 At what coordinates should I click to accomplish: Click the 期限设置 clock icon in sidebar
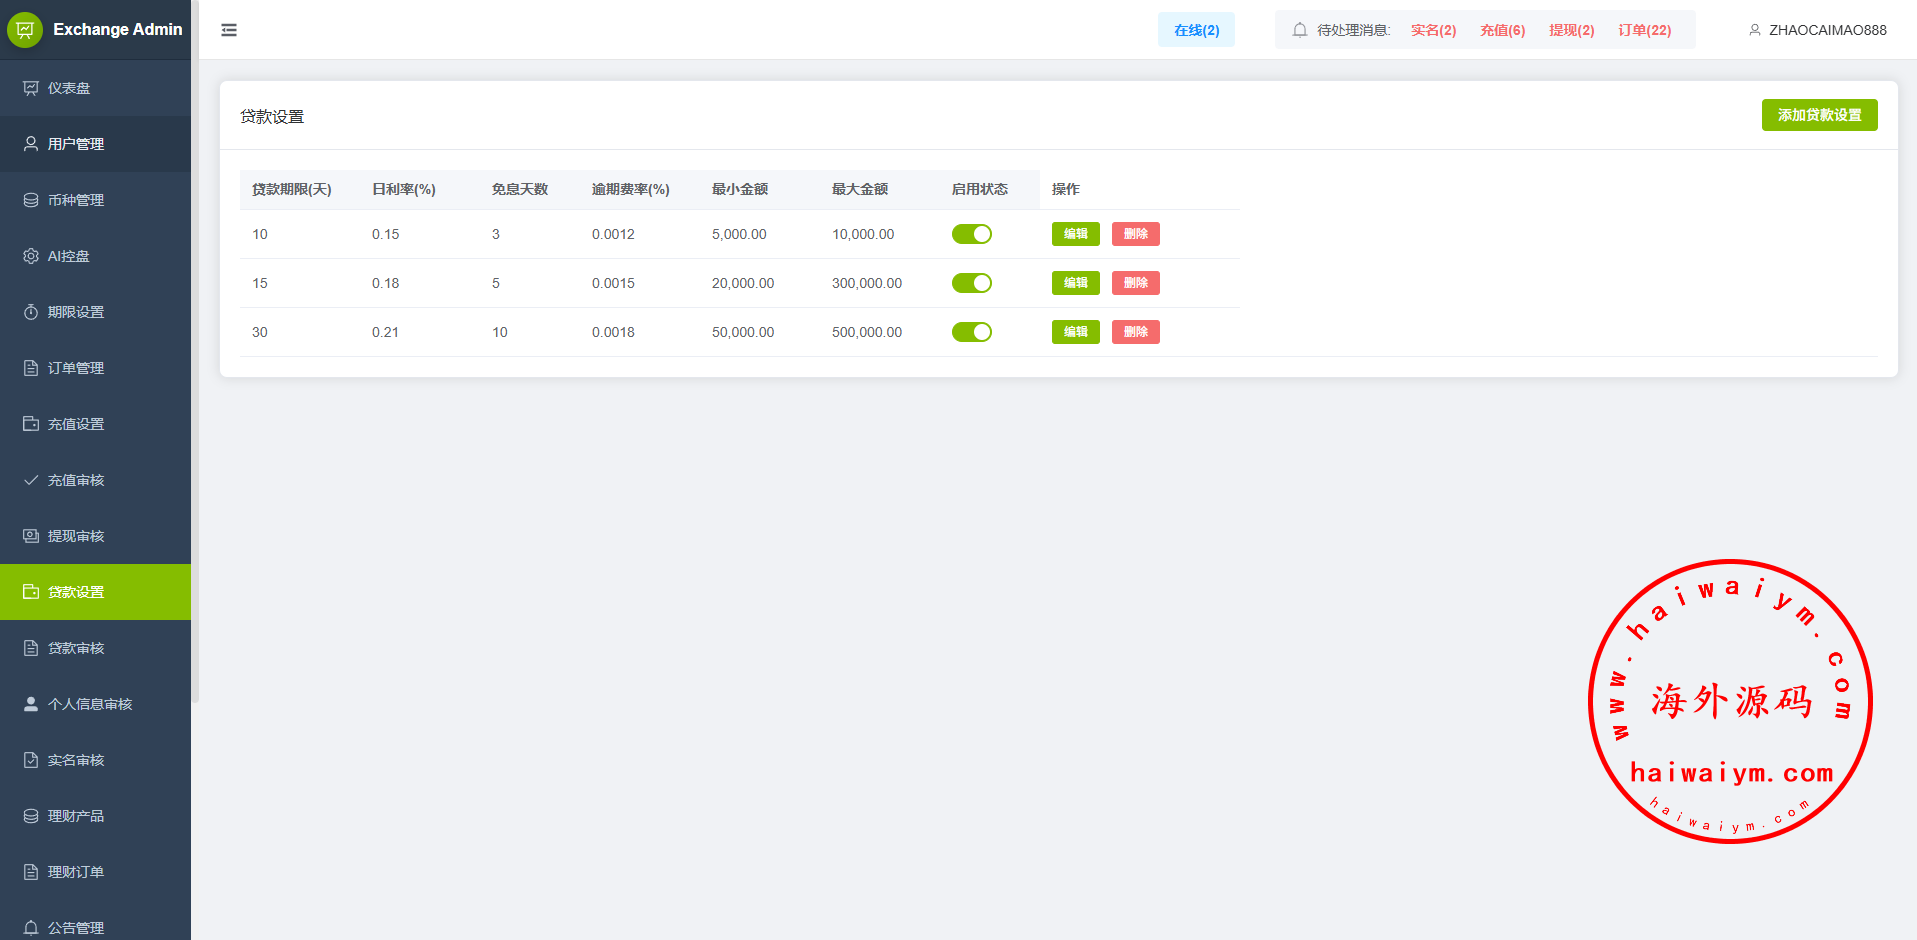(31, 312)
